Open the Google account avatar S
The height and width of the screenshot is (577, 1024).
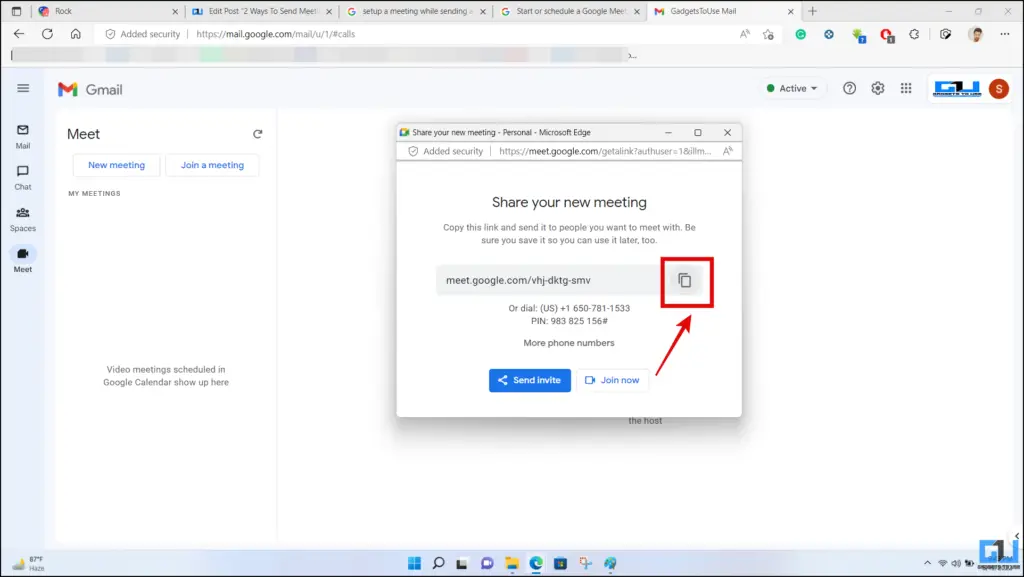(x=999, y=89)
